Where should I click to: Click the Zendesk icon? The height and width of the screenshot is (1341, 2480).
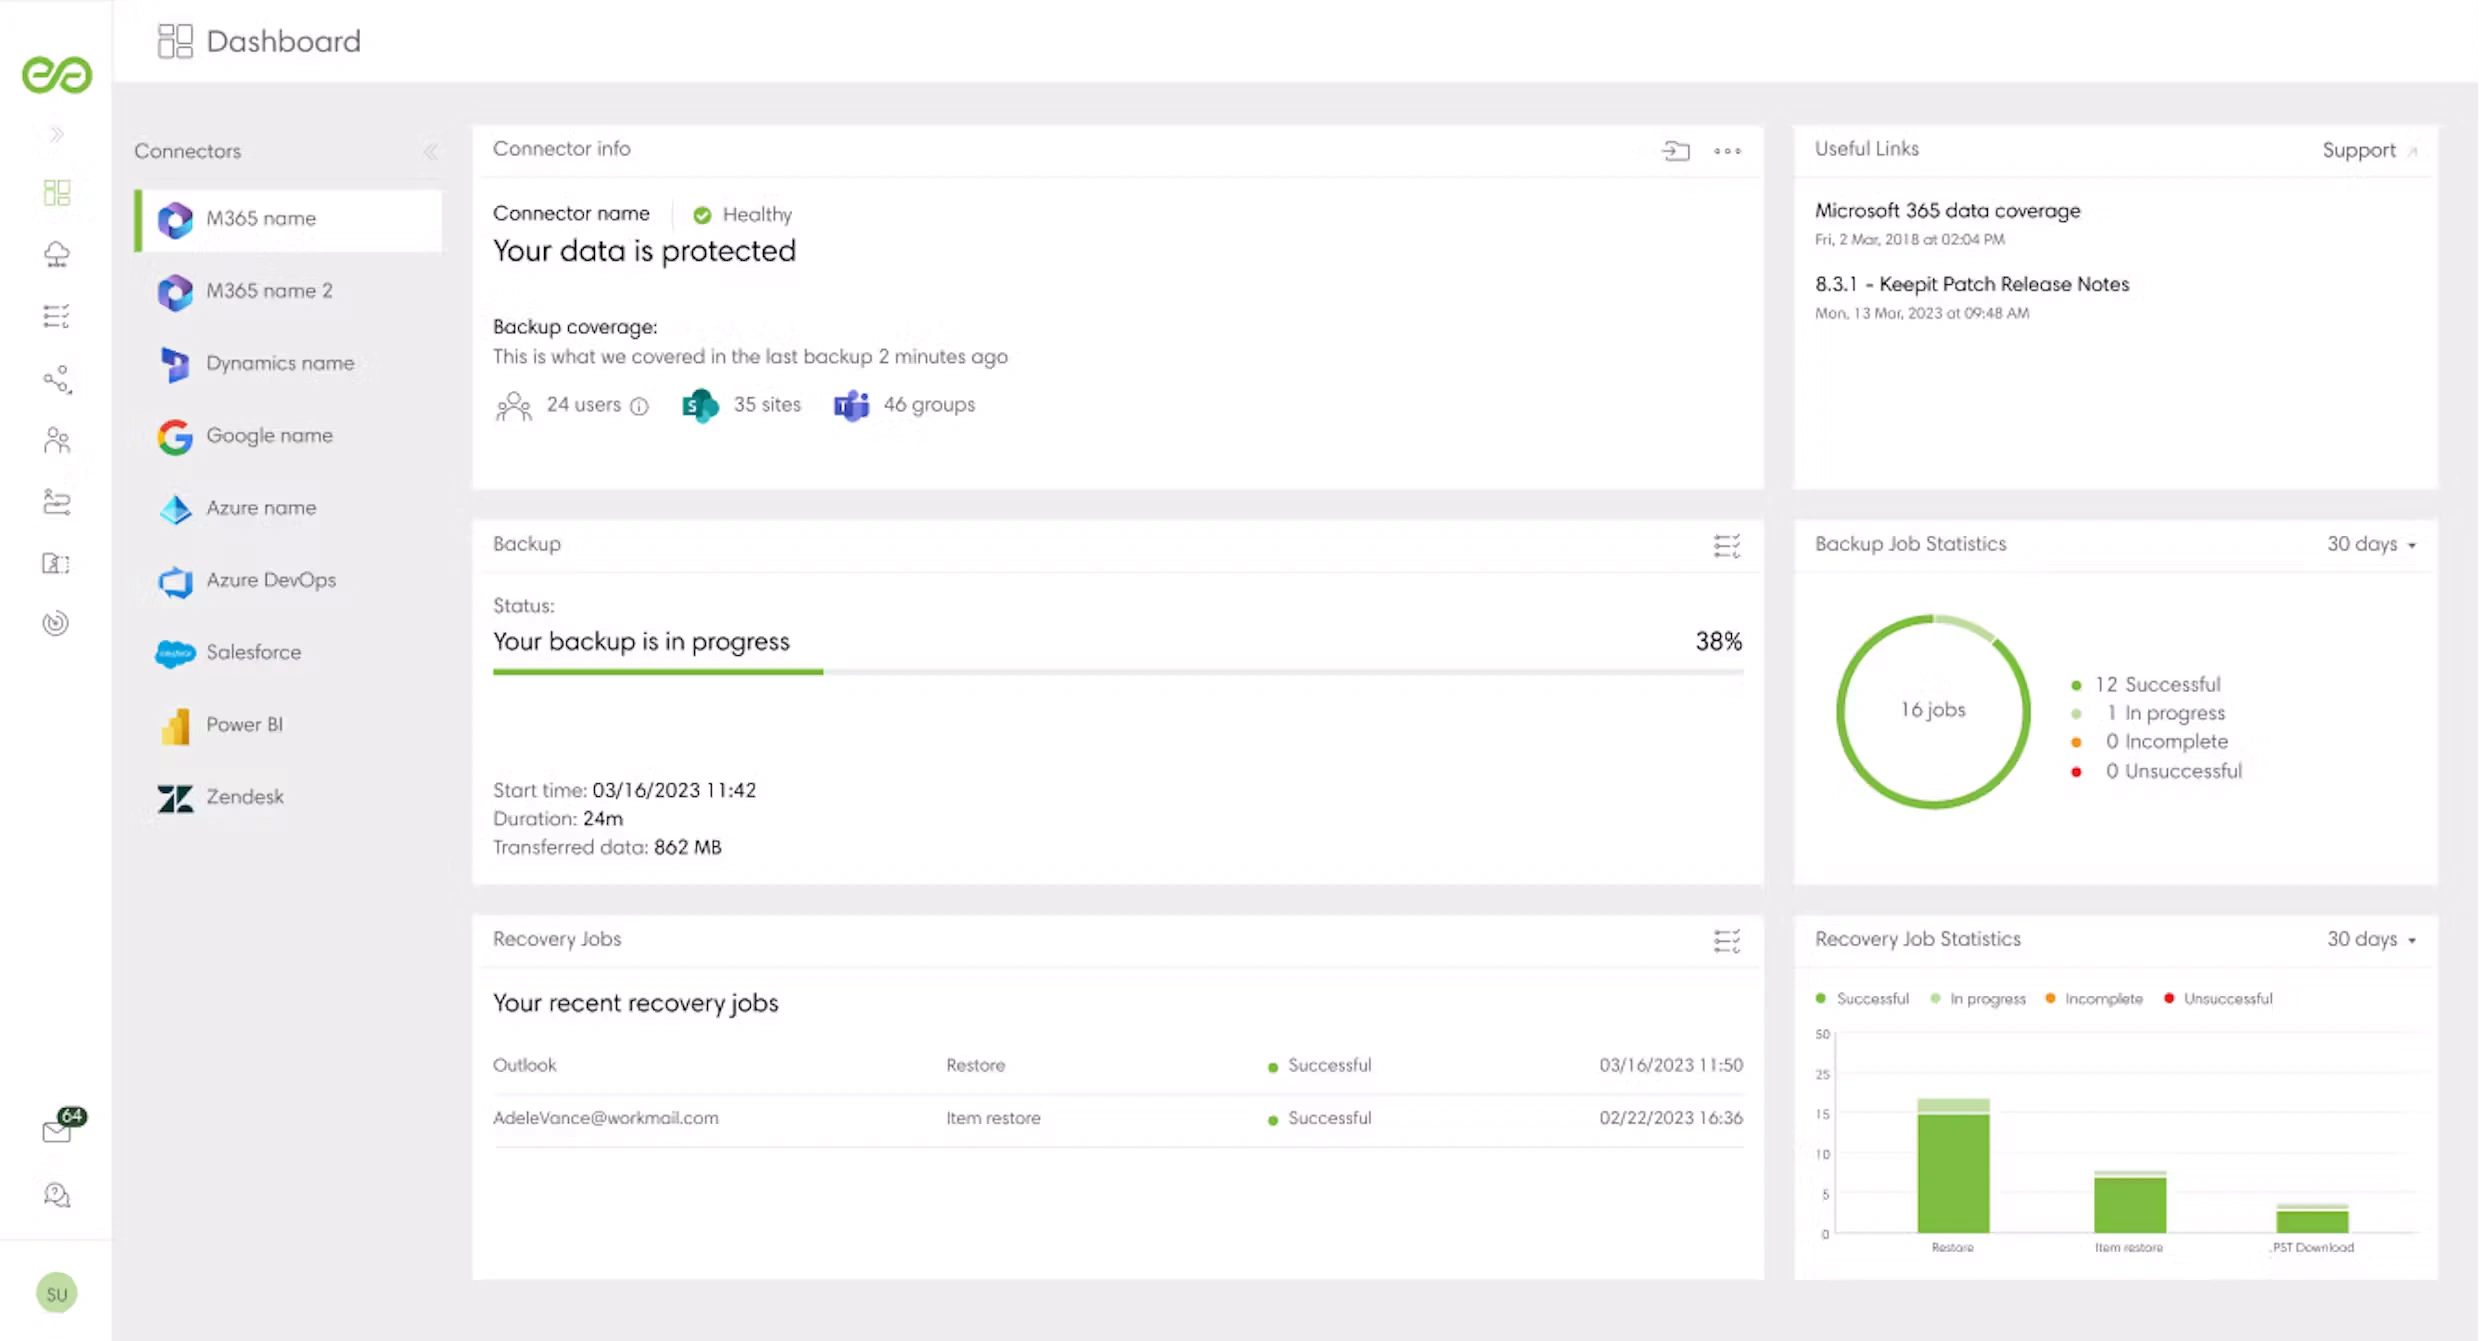coord(175,798)
